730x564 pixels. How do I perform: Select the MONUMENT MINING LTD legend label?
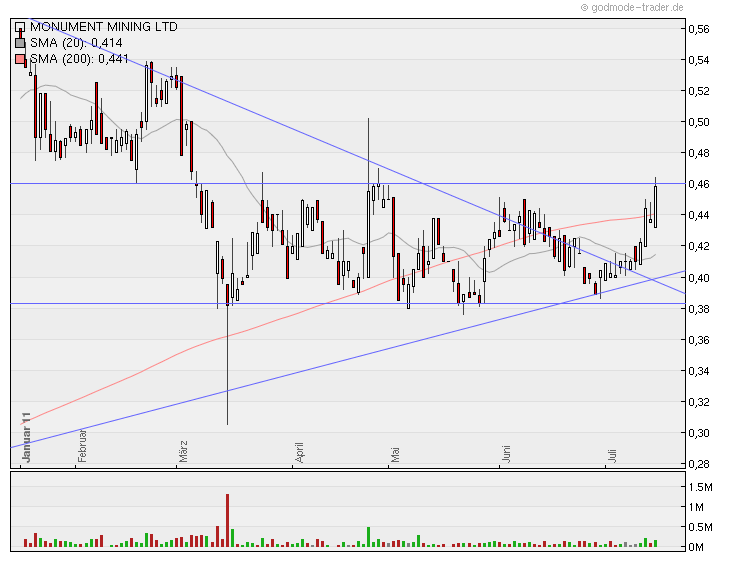104,27
